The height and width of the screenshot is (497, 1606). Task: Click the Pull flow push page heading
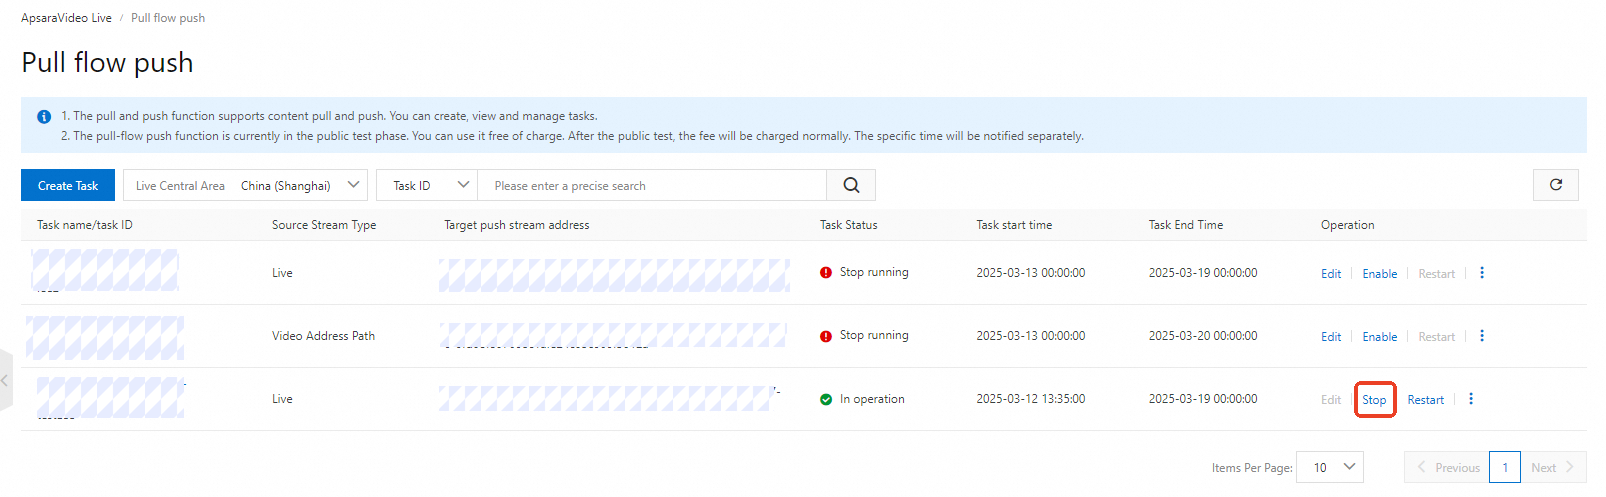pos(107,62)
